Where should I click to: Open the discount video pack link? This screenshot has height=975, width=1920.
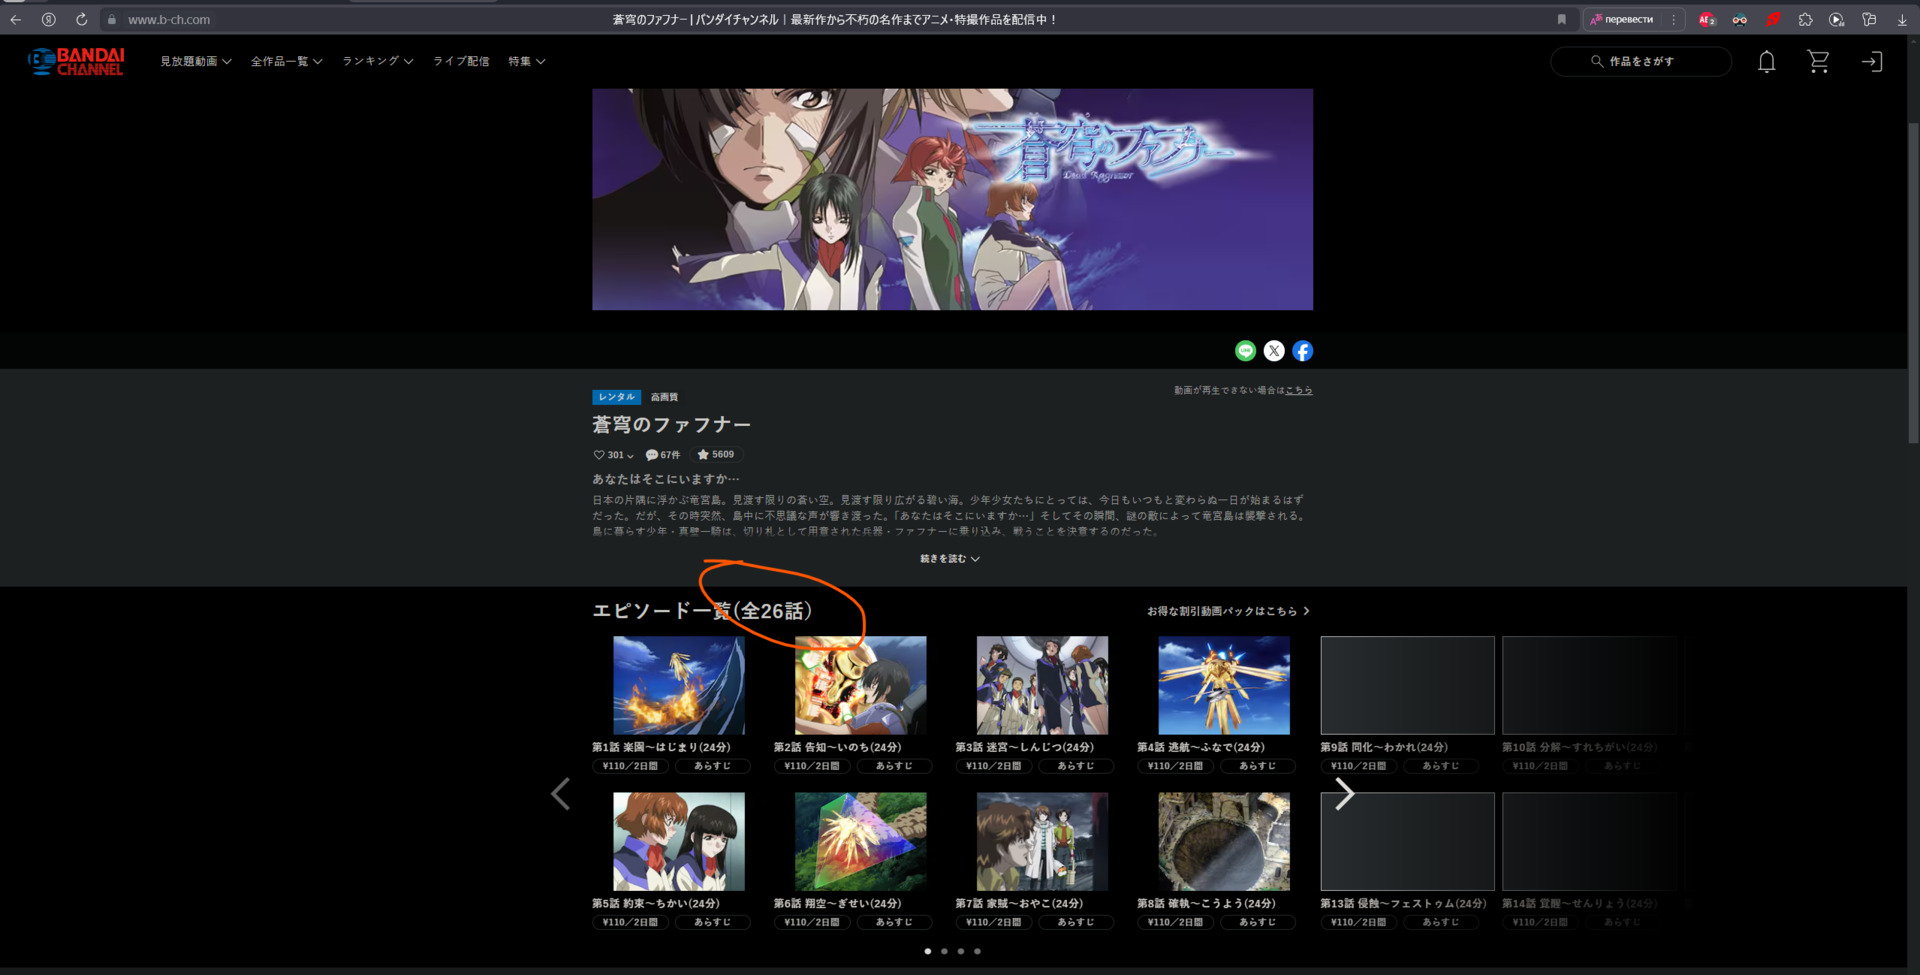1227,611
